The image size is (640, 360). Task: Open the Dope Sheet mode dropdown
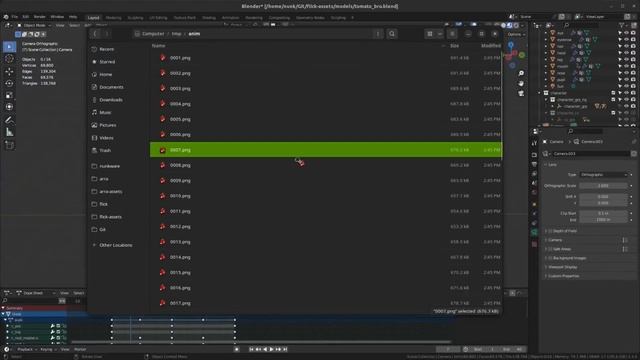(36, 293)
